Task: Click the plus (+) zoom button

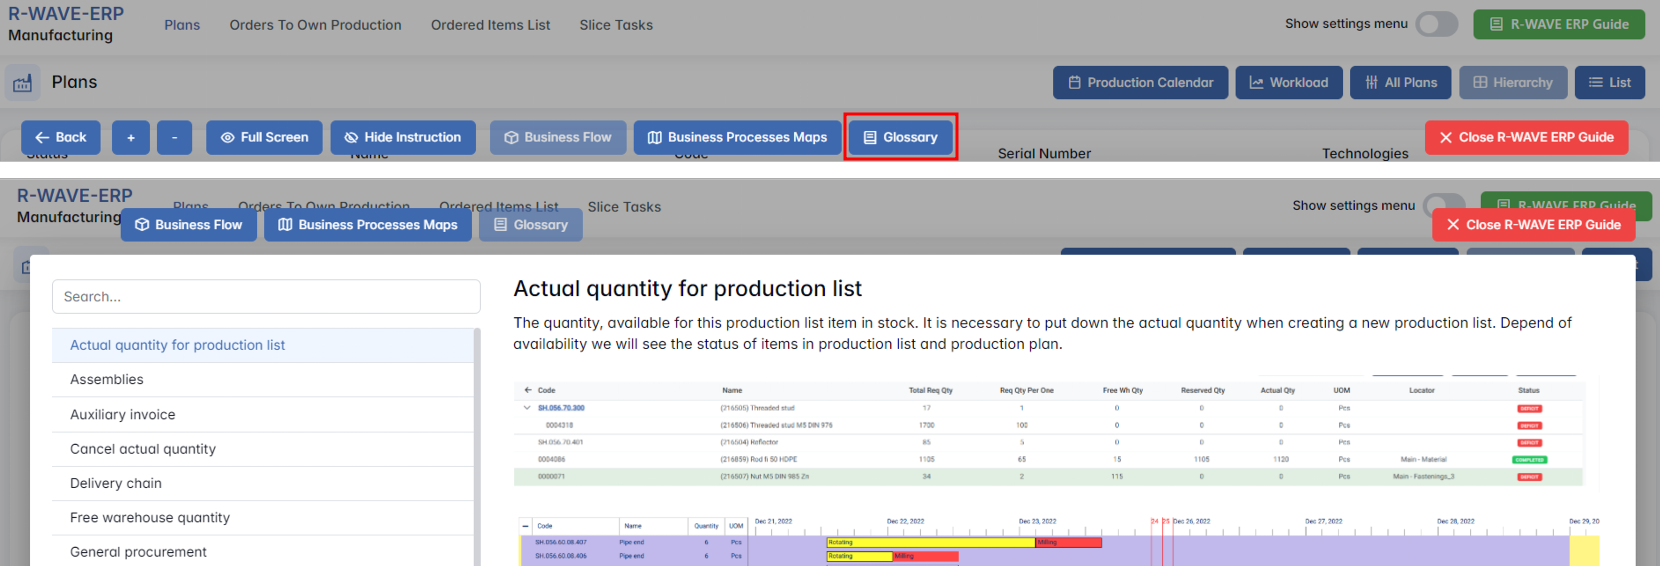Action: 131,137
